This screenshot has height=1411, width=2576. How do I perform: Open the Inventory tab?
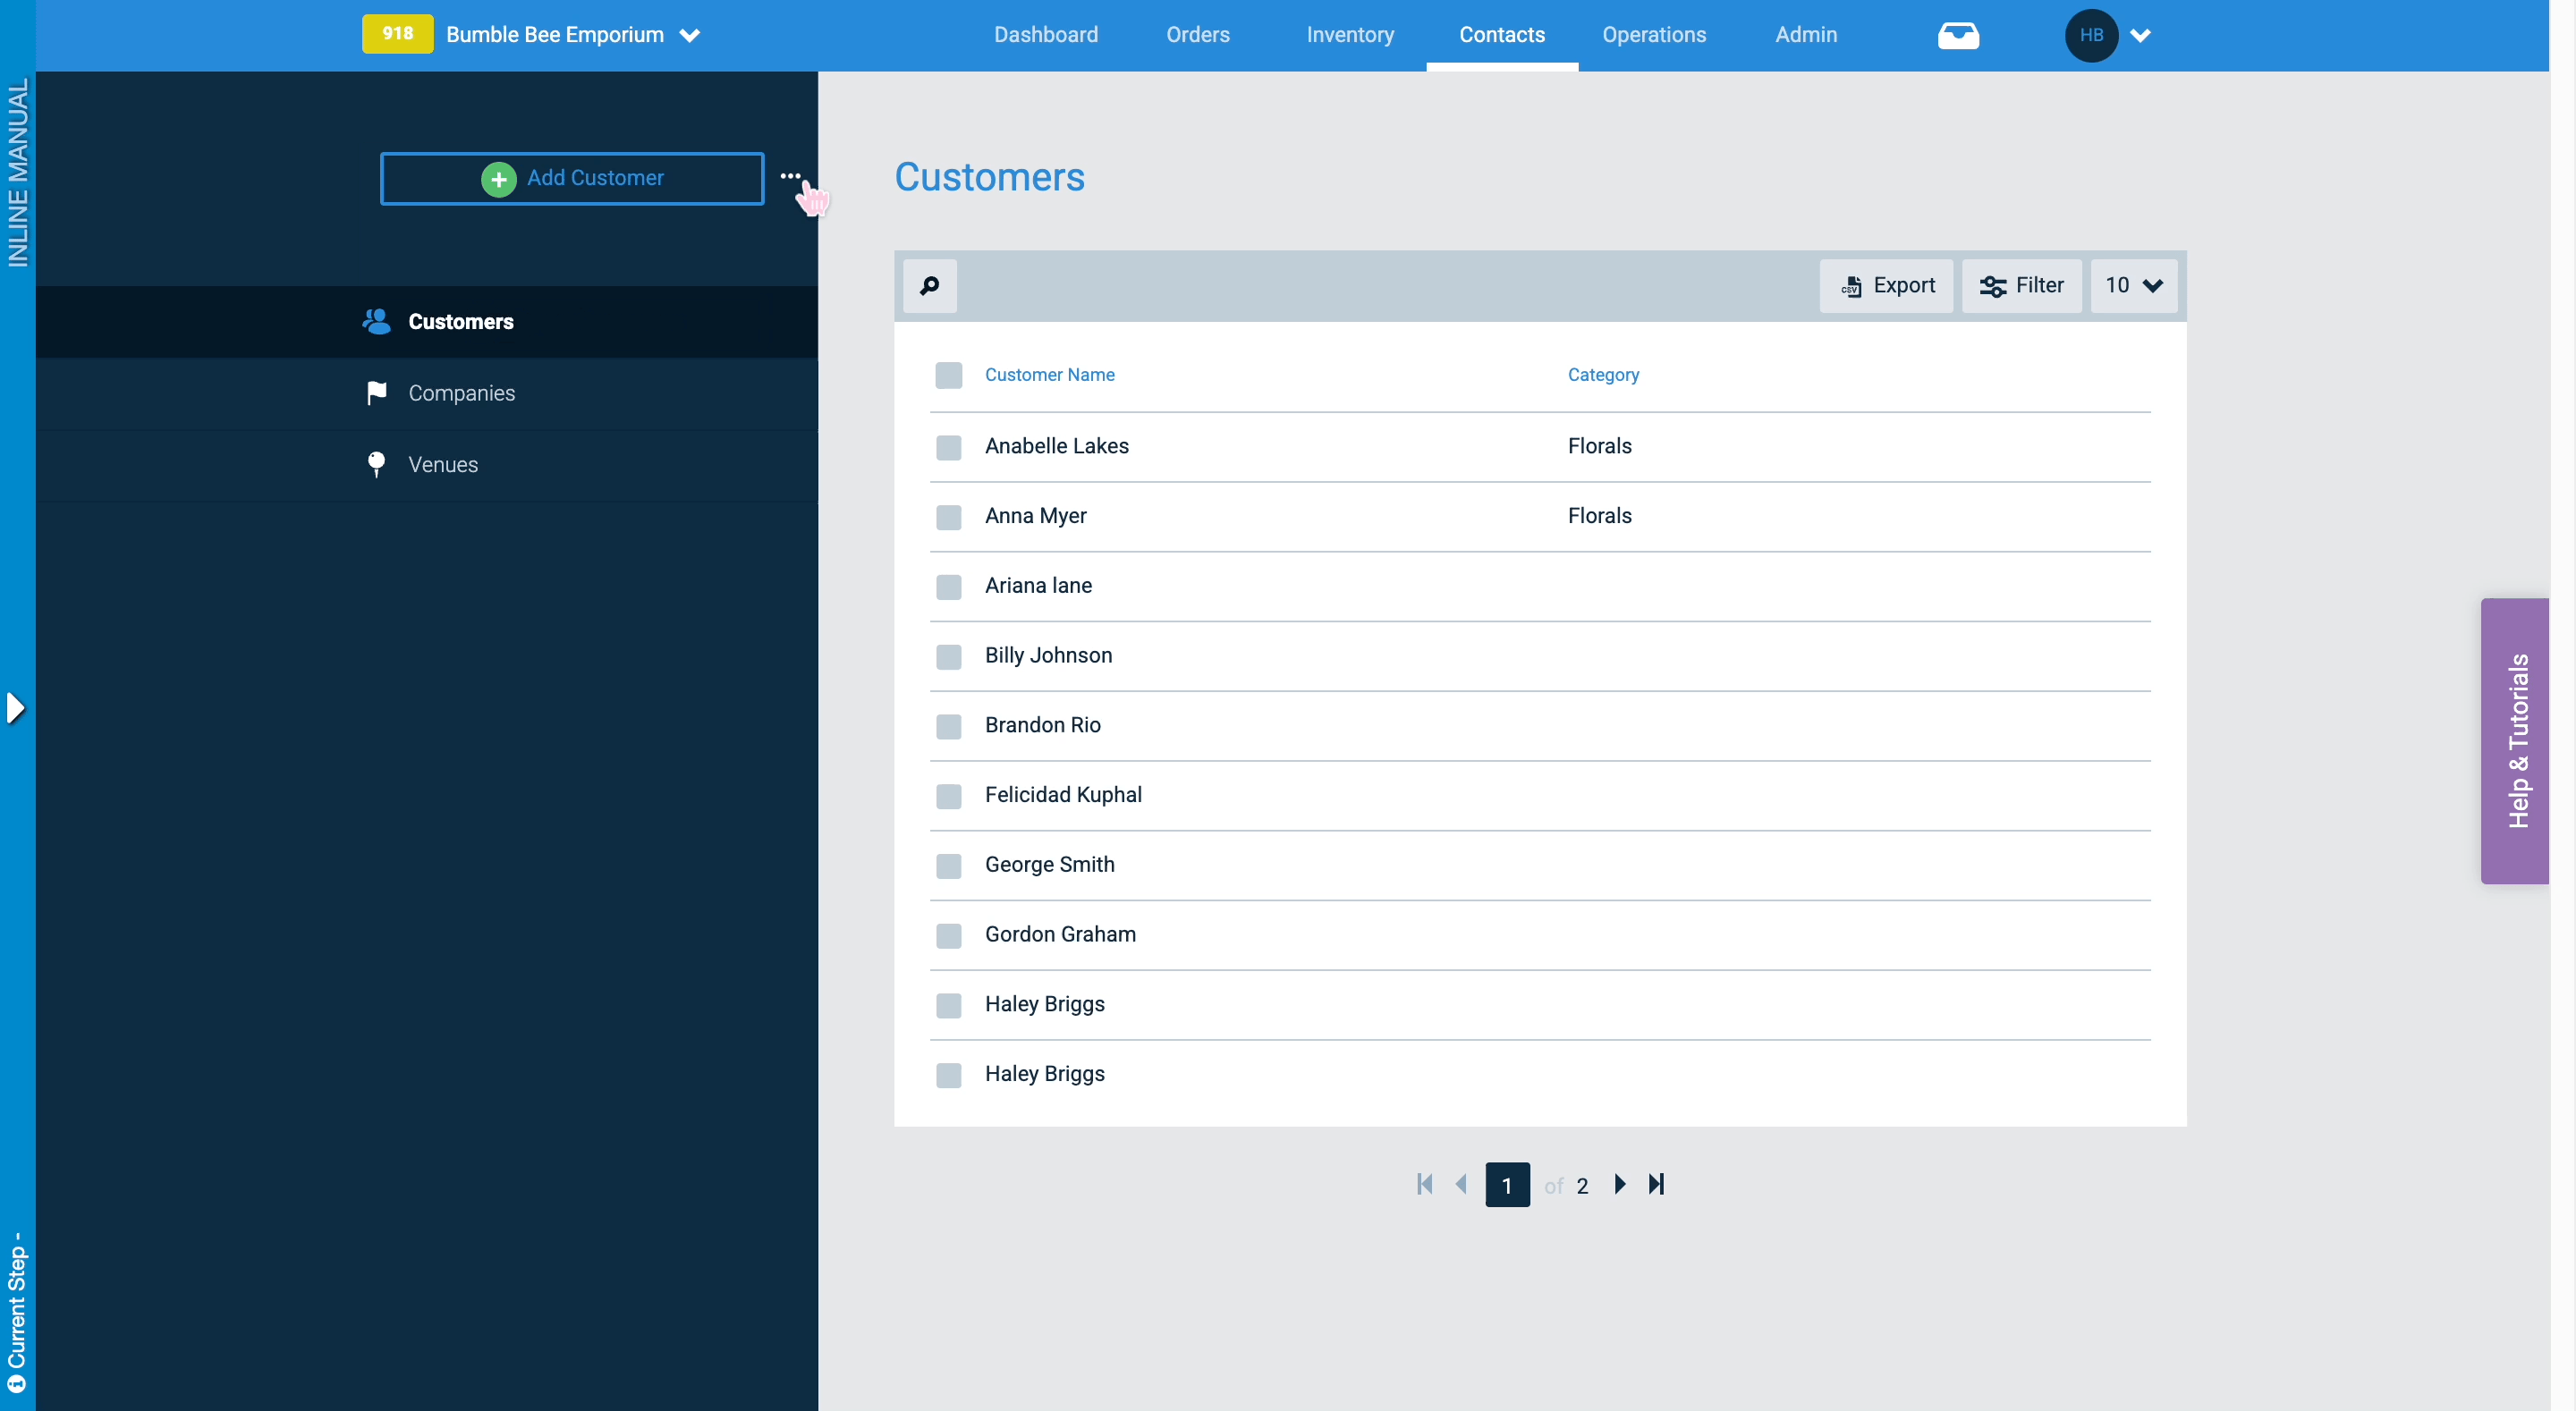coord(1349,35)
